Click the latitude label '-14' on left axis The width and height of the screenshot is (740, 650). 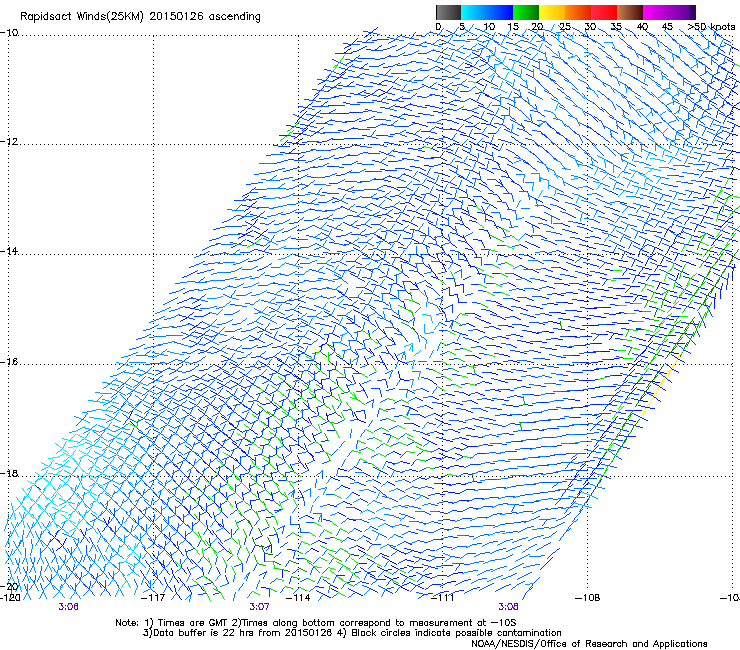pyautogui.click(x=9, y=251)
